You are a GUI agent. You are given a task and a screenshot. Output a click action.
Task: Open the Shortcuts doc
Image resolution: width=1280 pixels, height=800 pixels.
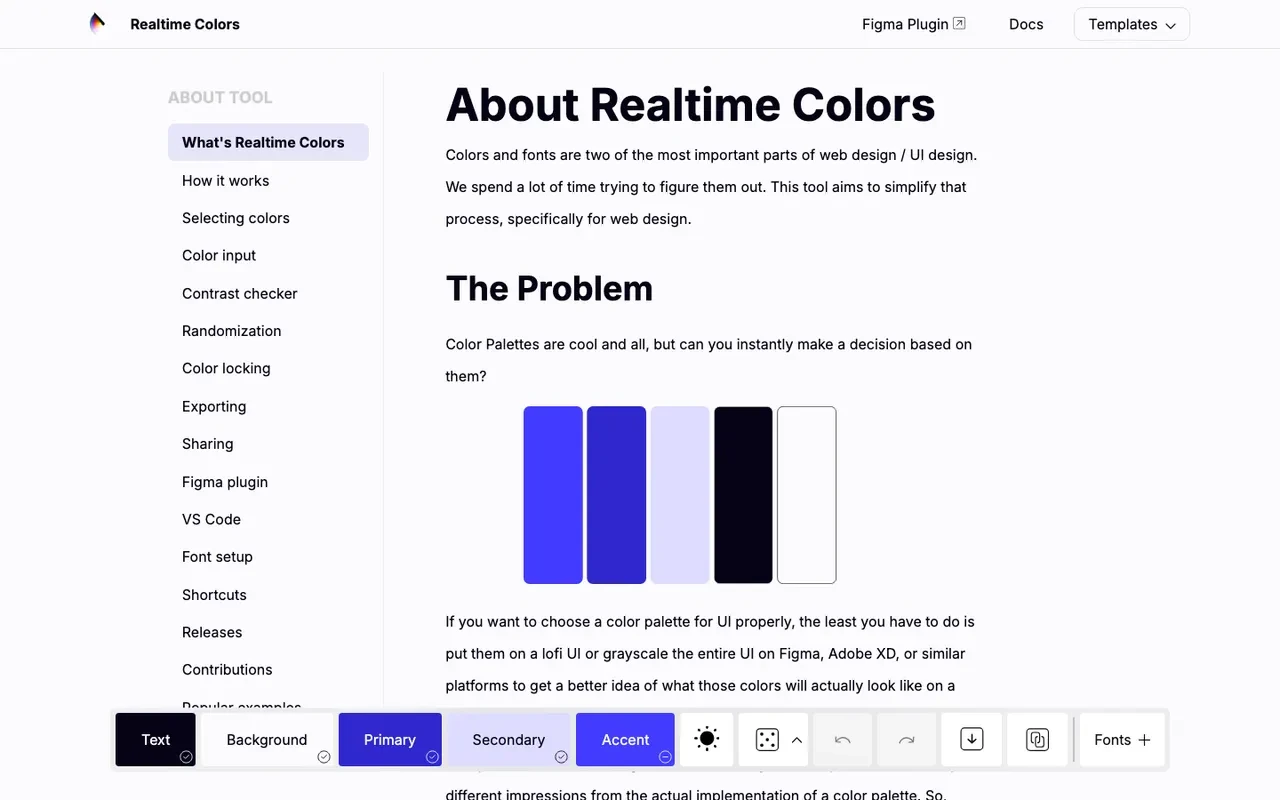coord(214,595)
